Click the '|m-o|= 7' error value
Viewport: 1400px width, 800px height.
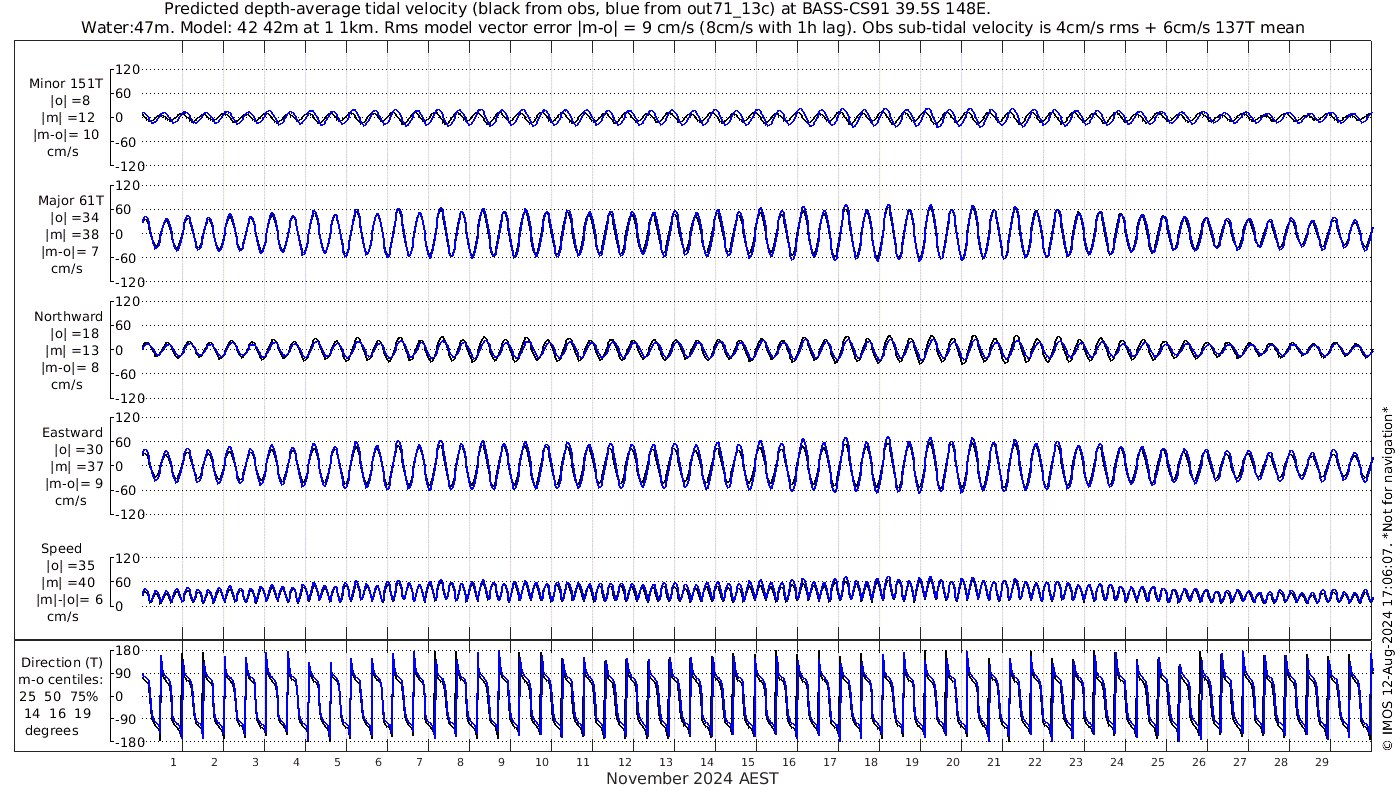click(x=70, y=251)
